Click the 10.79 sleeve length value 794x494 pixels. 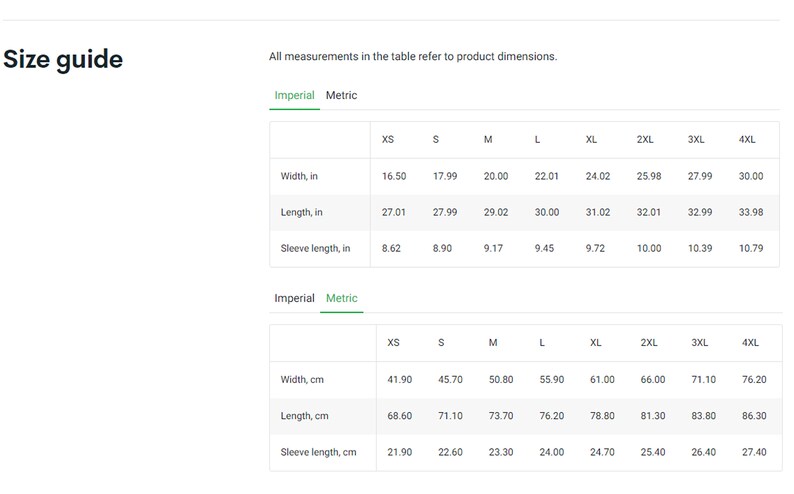[750, 248]
